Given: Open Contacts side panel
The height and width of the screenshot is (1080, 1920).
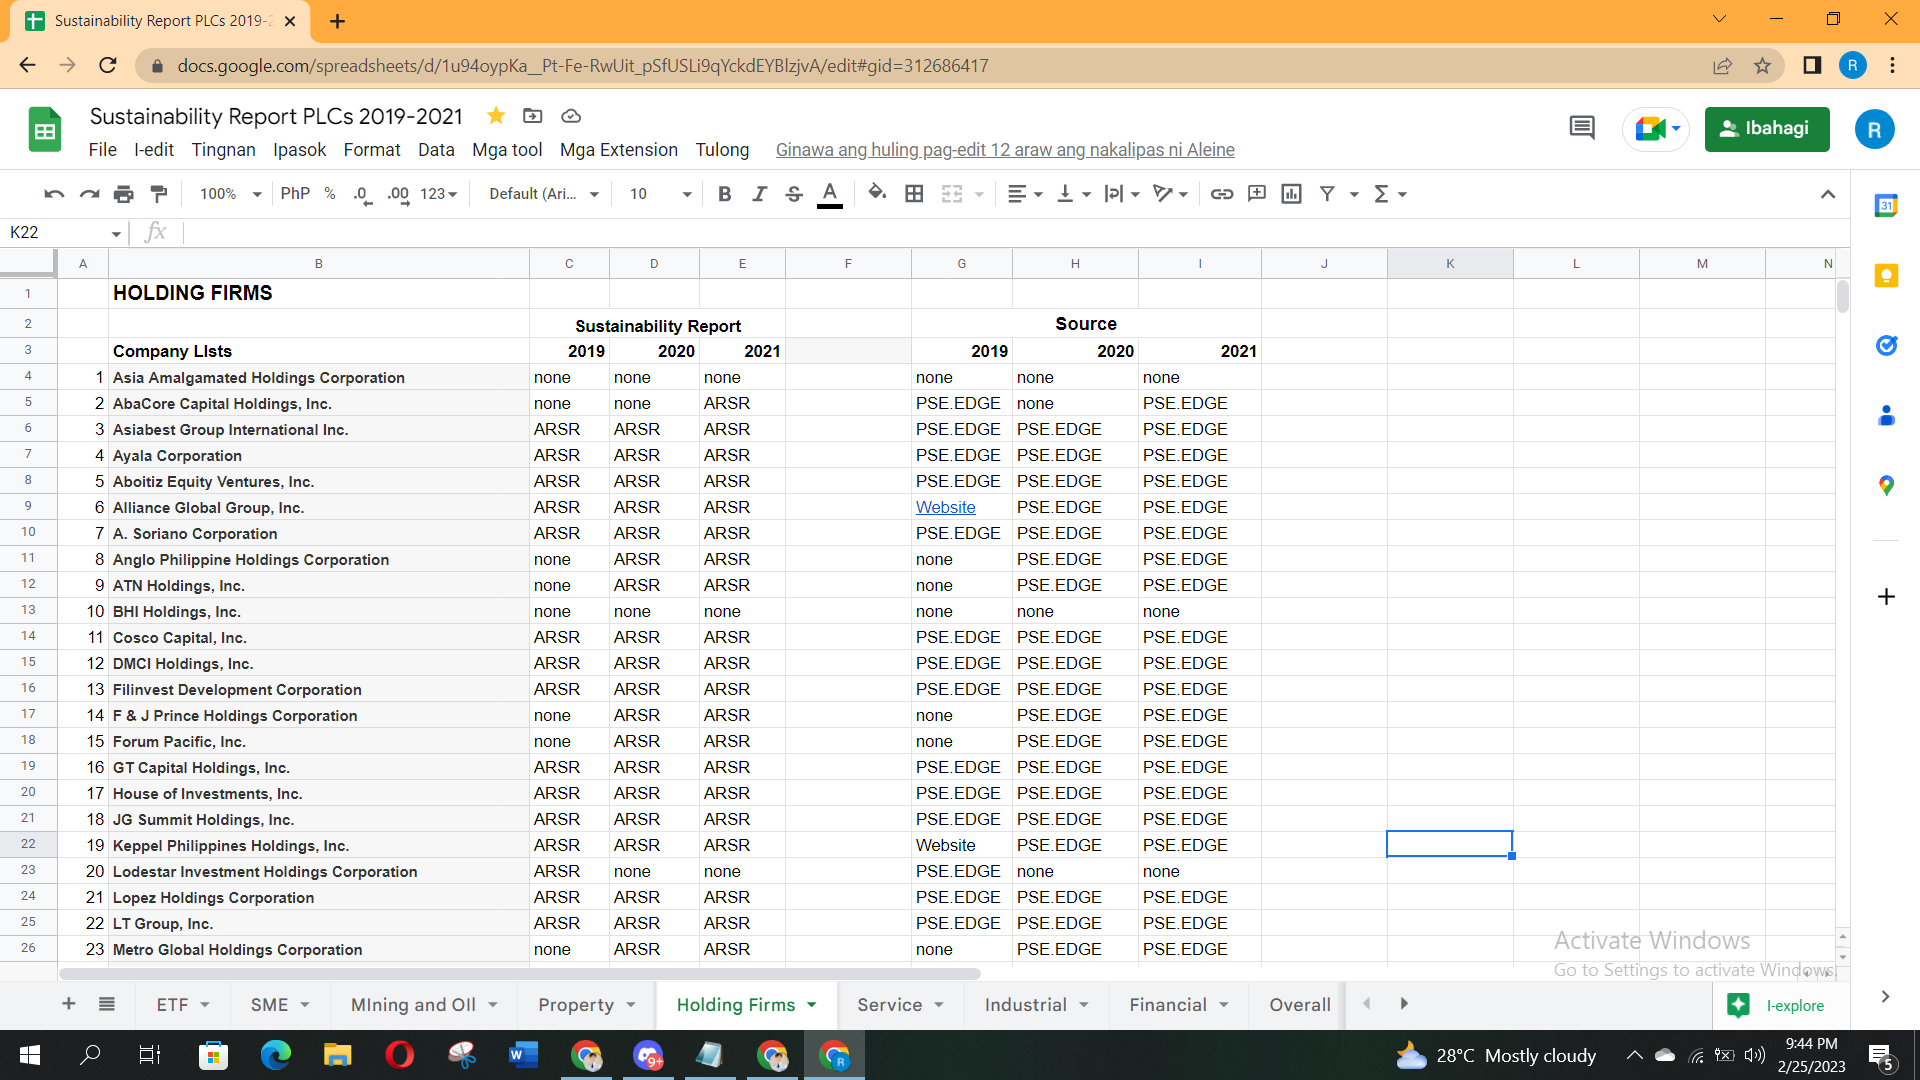Looking at the screenshot, I should (1886, 416).
